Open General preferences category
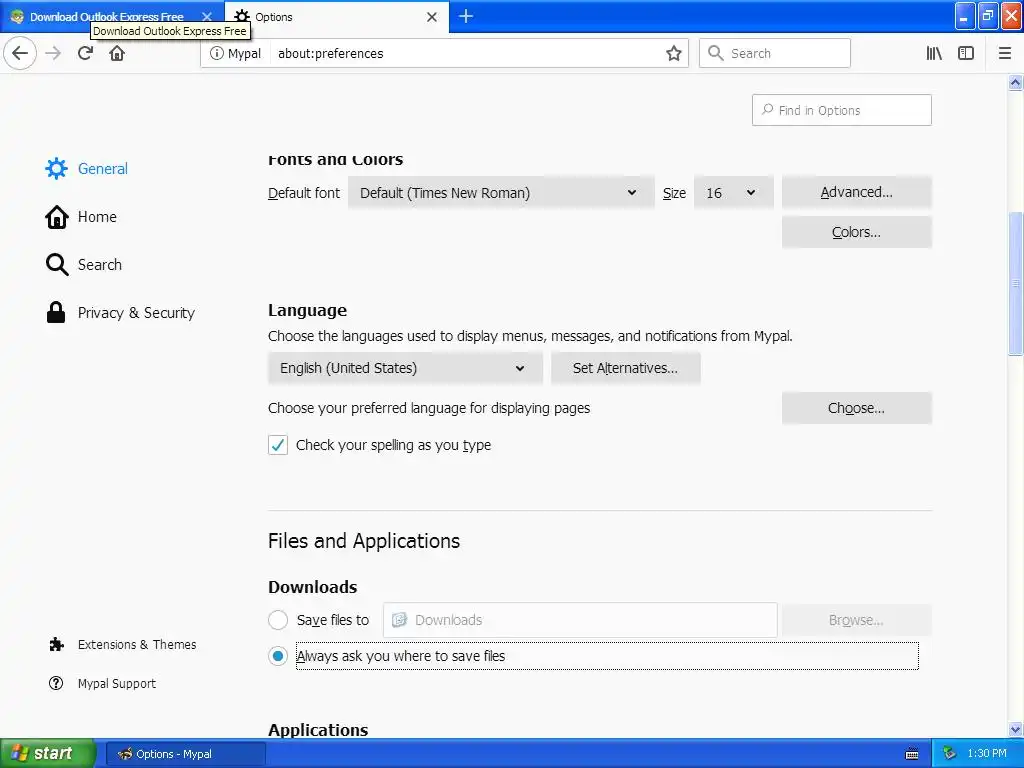Image resolution: width=1024 pixels, height=768 pixels. click(103, 168)
